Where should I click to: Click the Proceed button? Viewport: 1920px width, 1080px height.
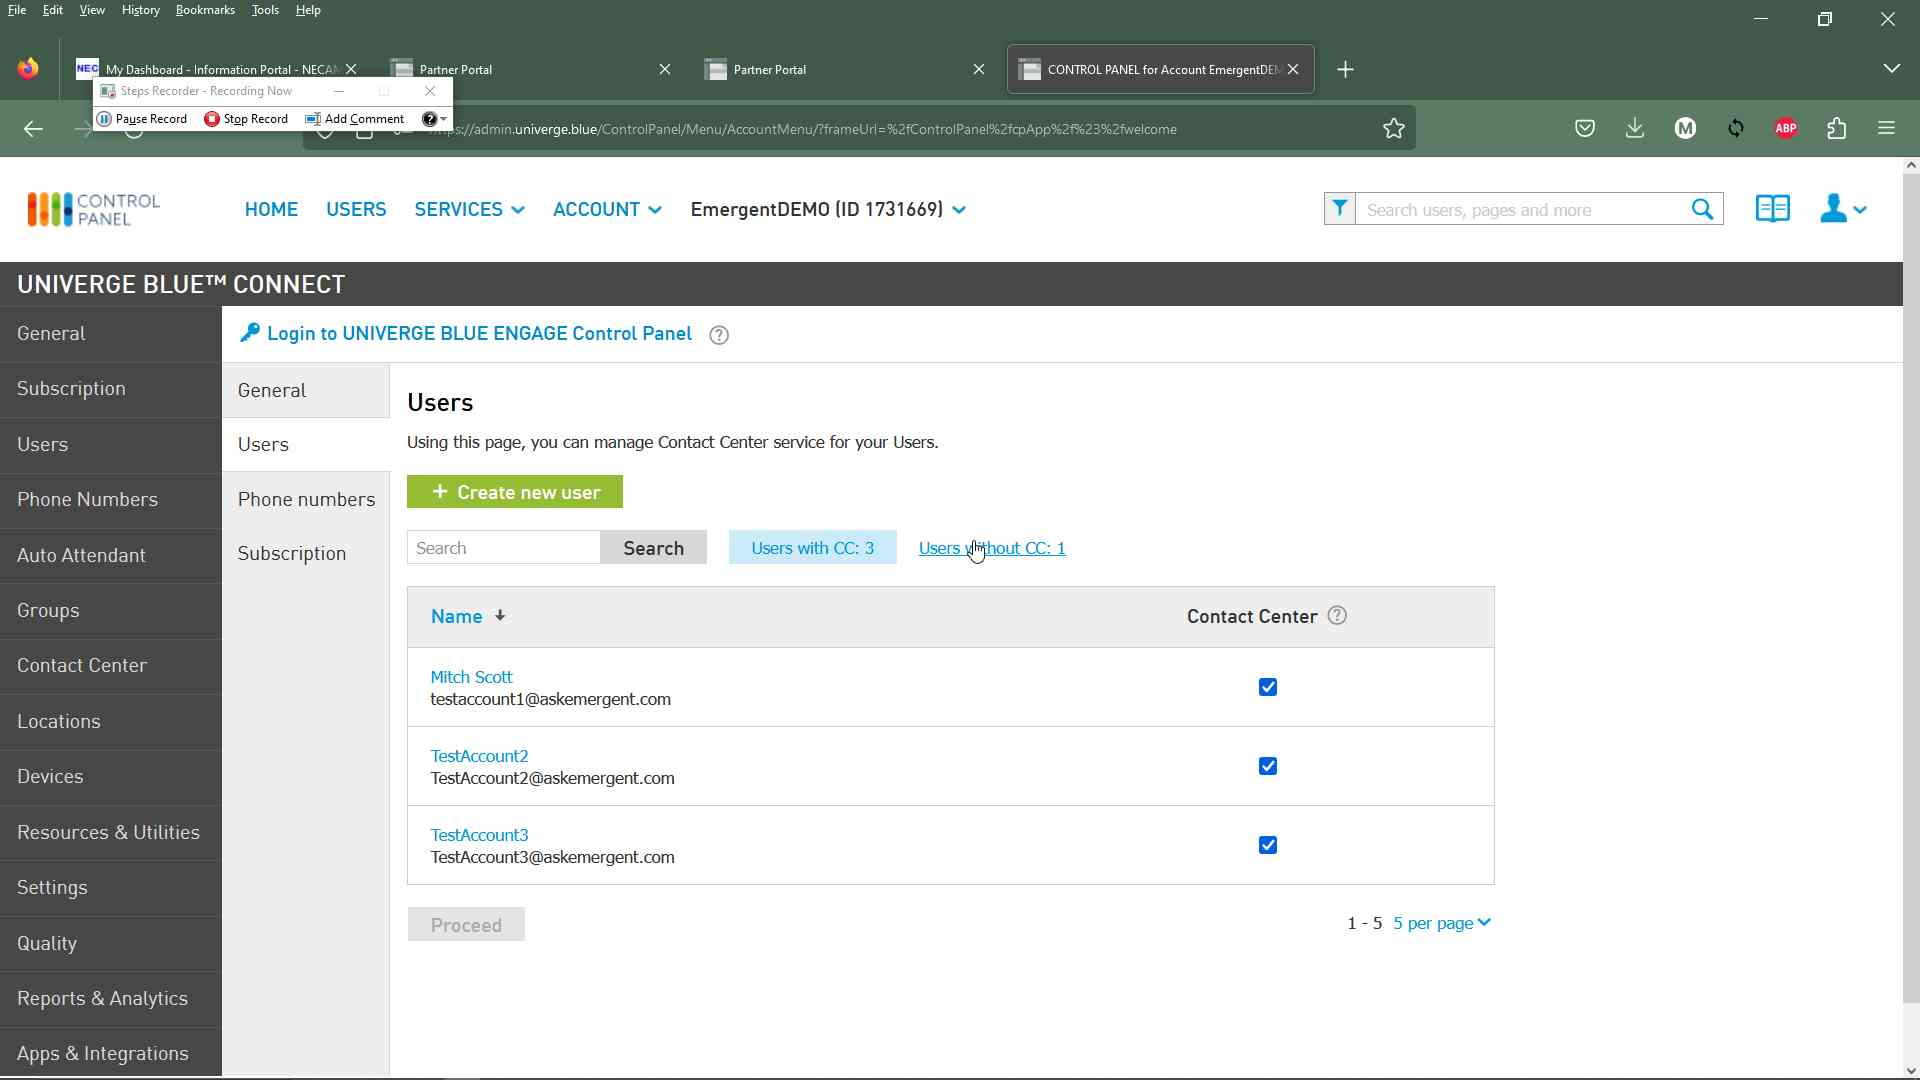tap(466, 925)
